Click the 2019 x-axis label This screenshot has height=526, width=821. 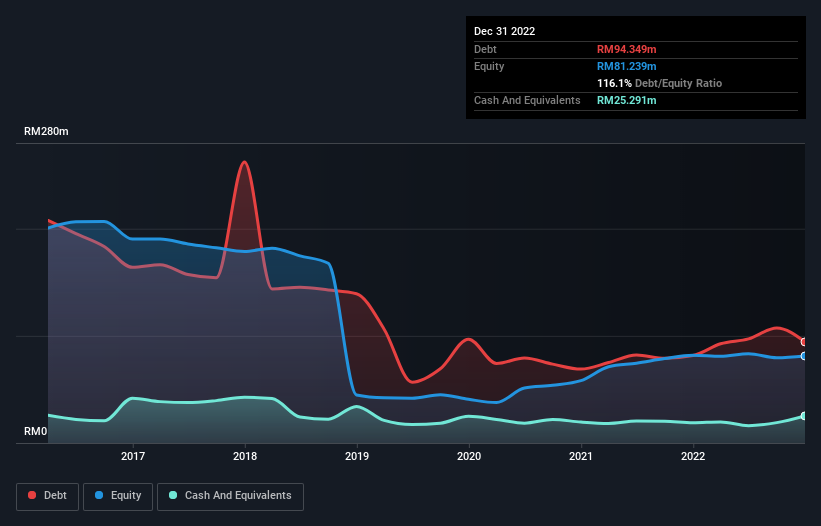pos(357,456)
